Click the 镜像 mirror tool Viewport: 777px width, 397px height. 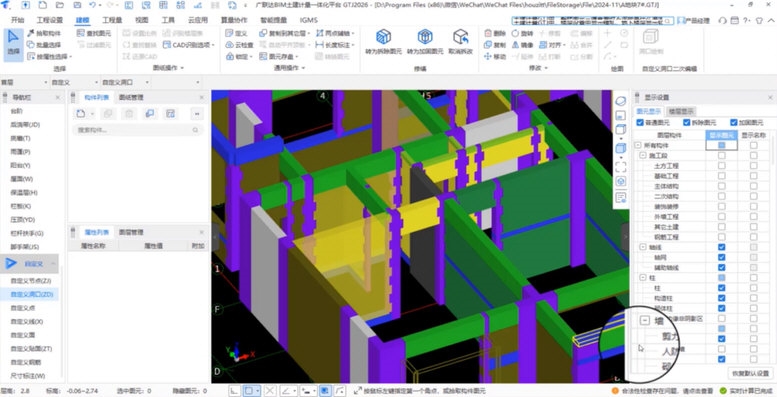click(522, 45)
